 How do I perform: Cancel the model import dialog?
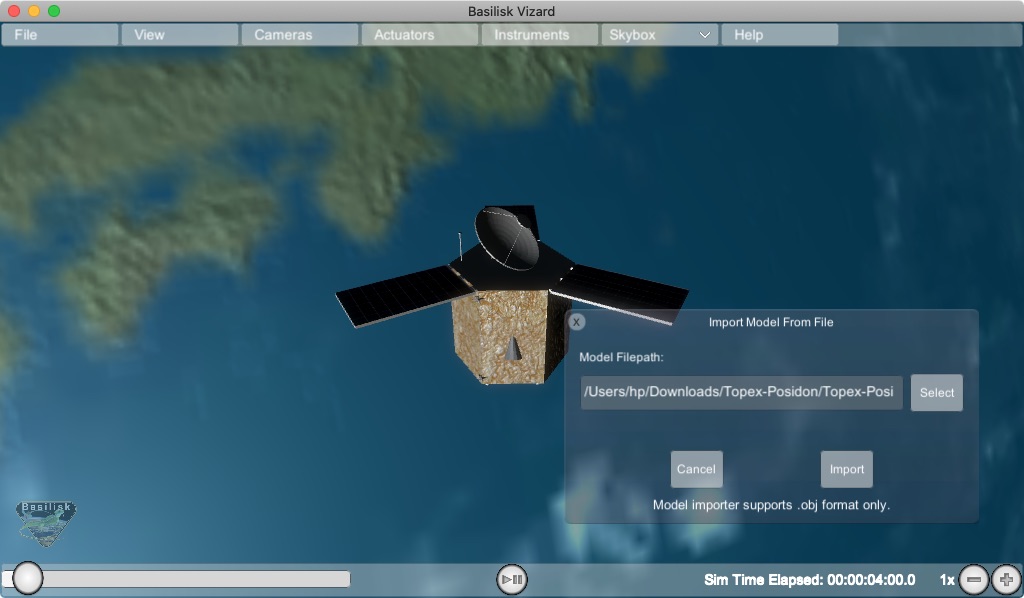click(x=696, y=469)
